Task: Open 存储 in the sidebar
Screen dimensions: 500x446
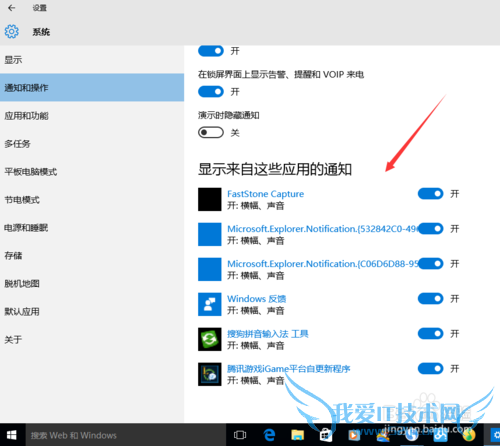Action: pyautogui.click(x=92, y=256)
